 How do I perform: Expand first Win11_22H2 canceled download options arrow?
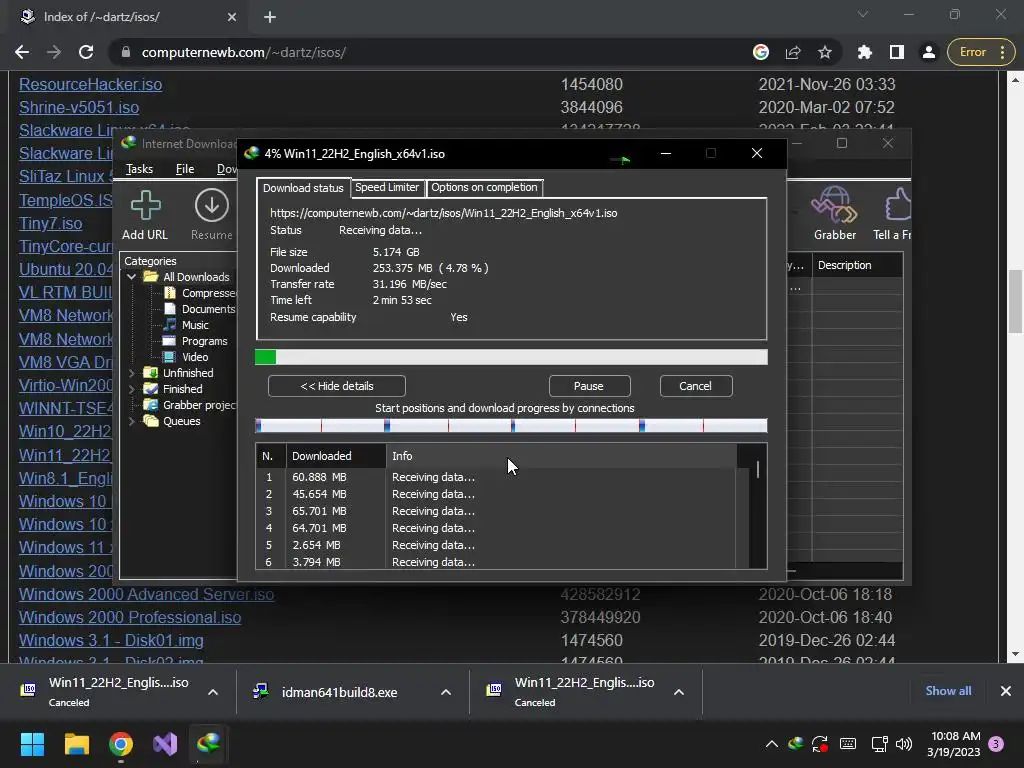(213, 692)
